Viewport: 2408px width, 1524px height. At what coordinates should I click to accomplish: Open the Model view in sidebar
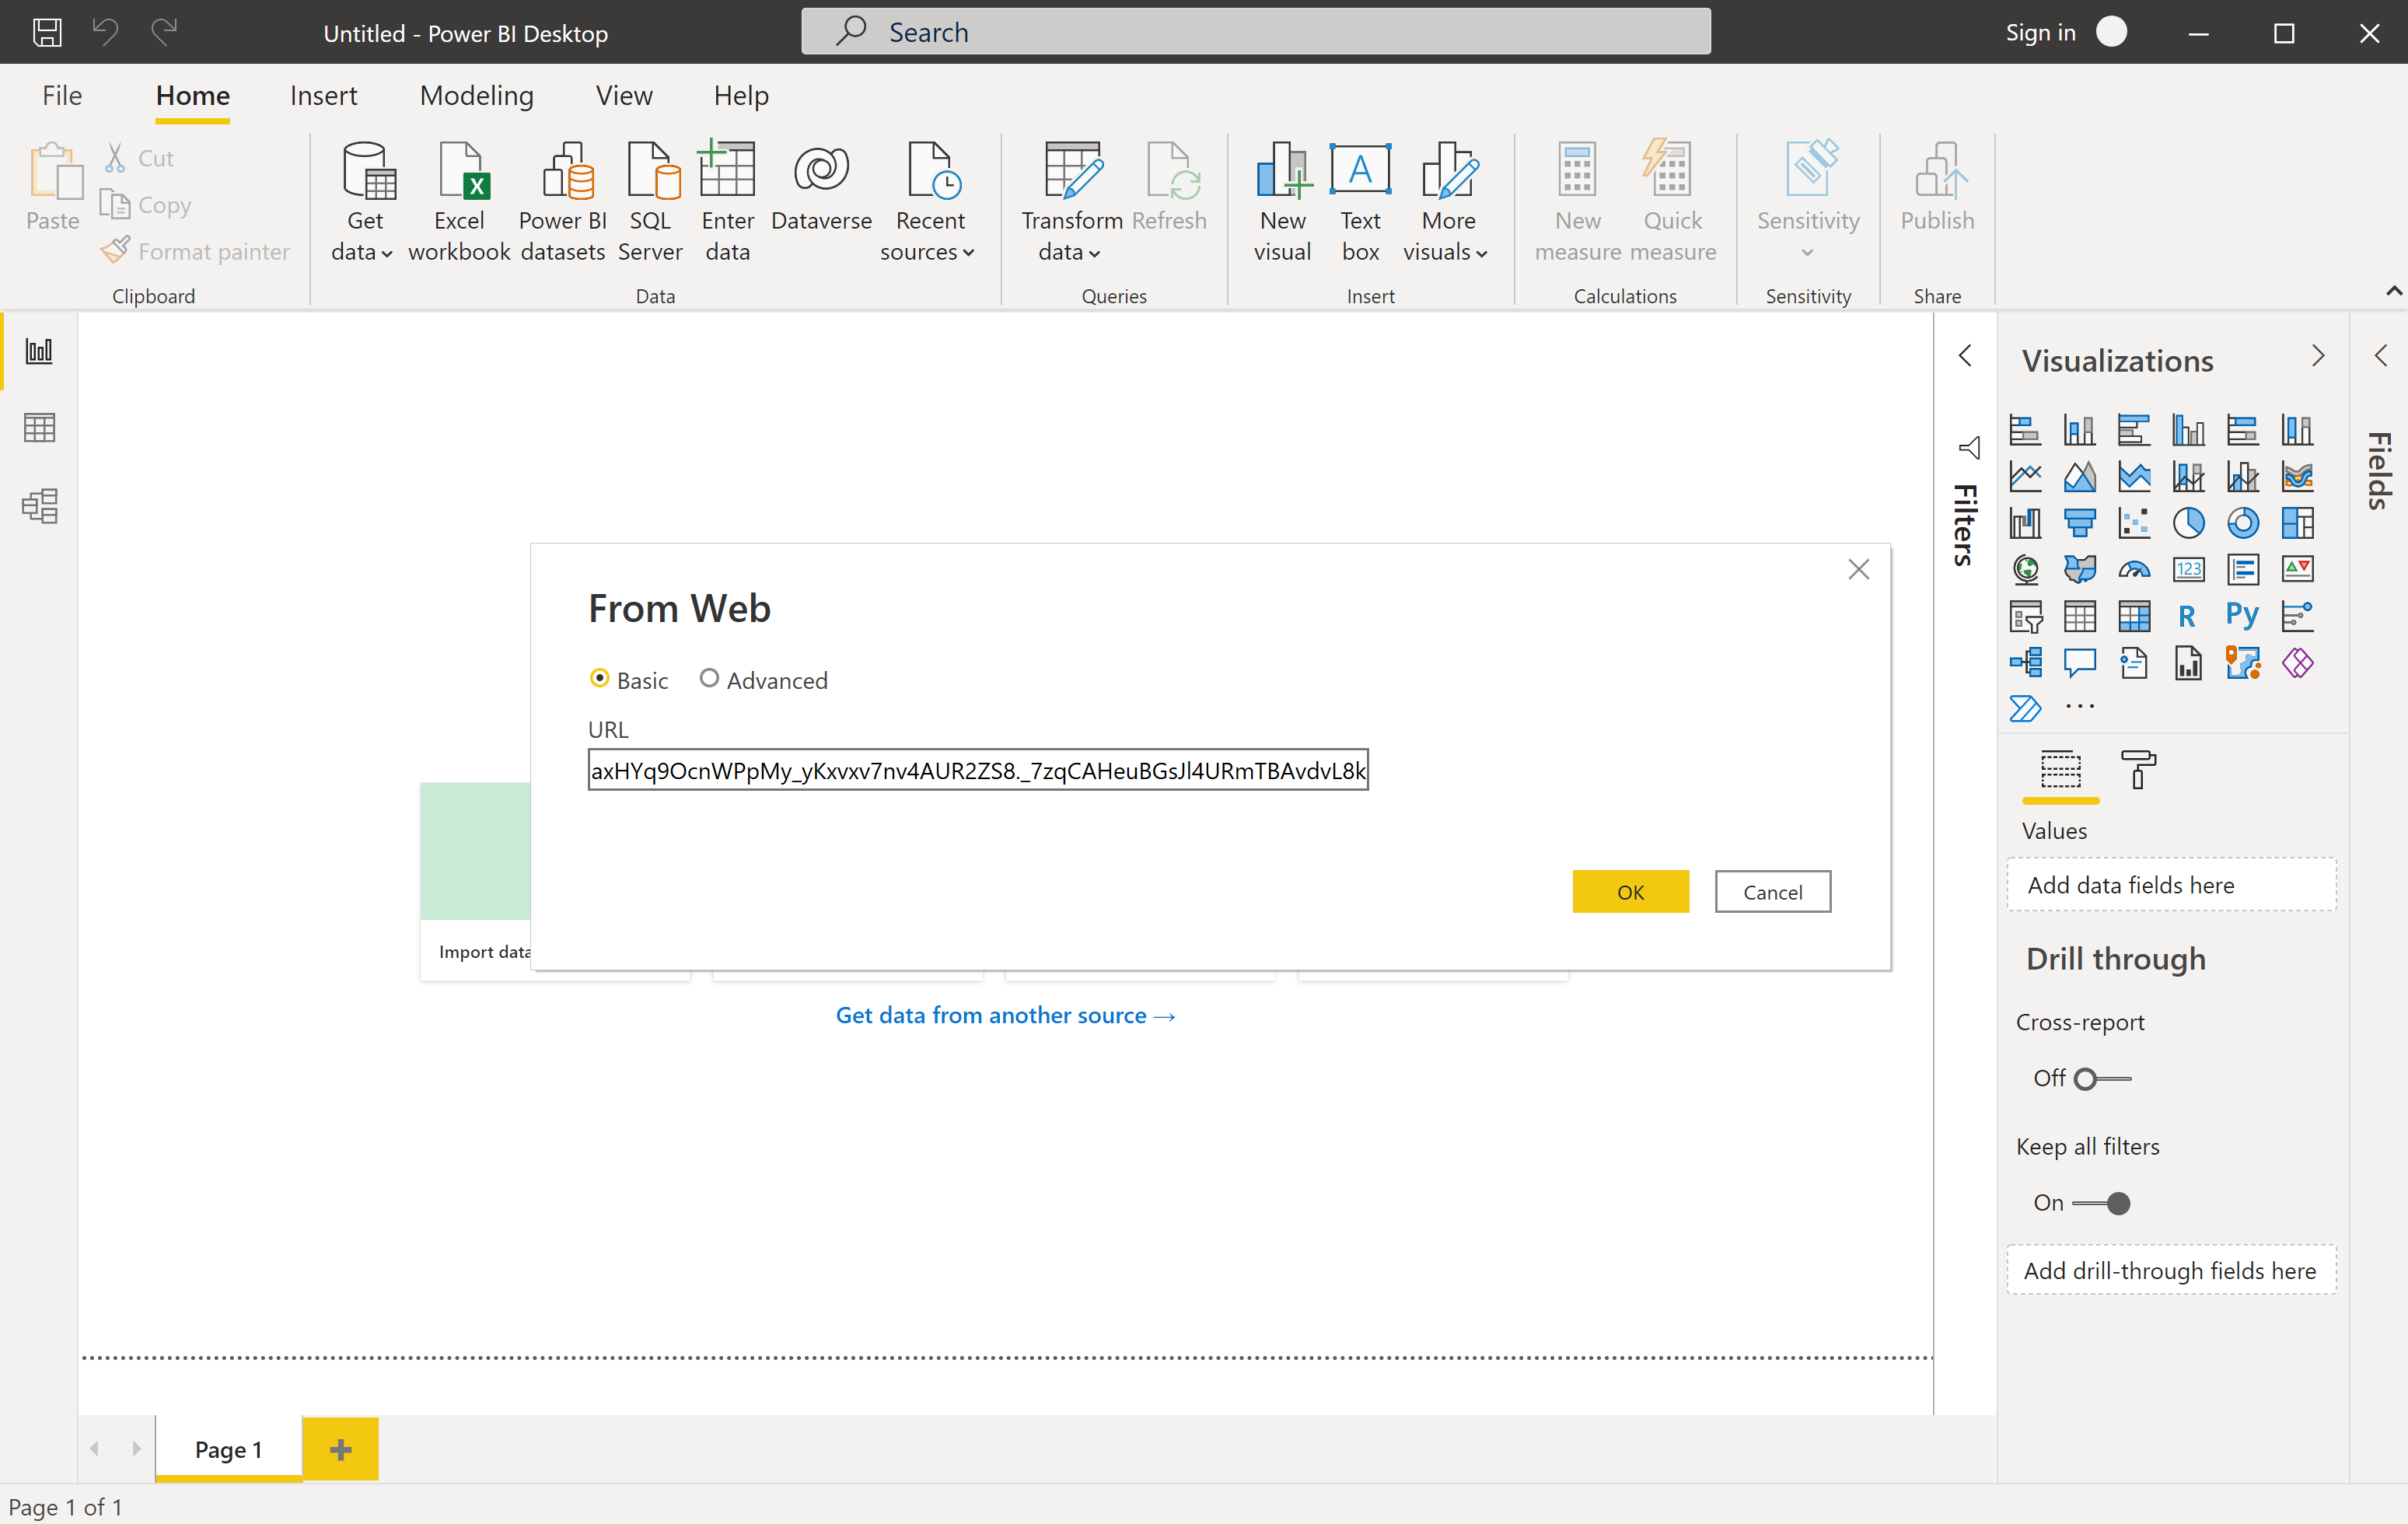point(39,506)
